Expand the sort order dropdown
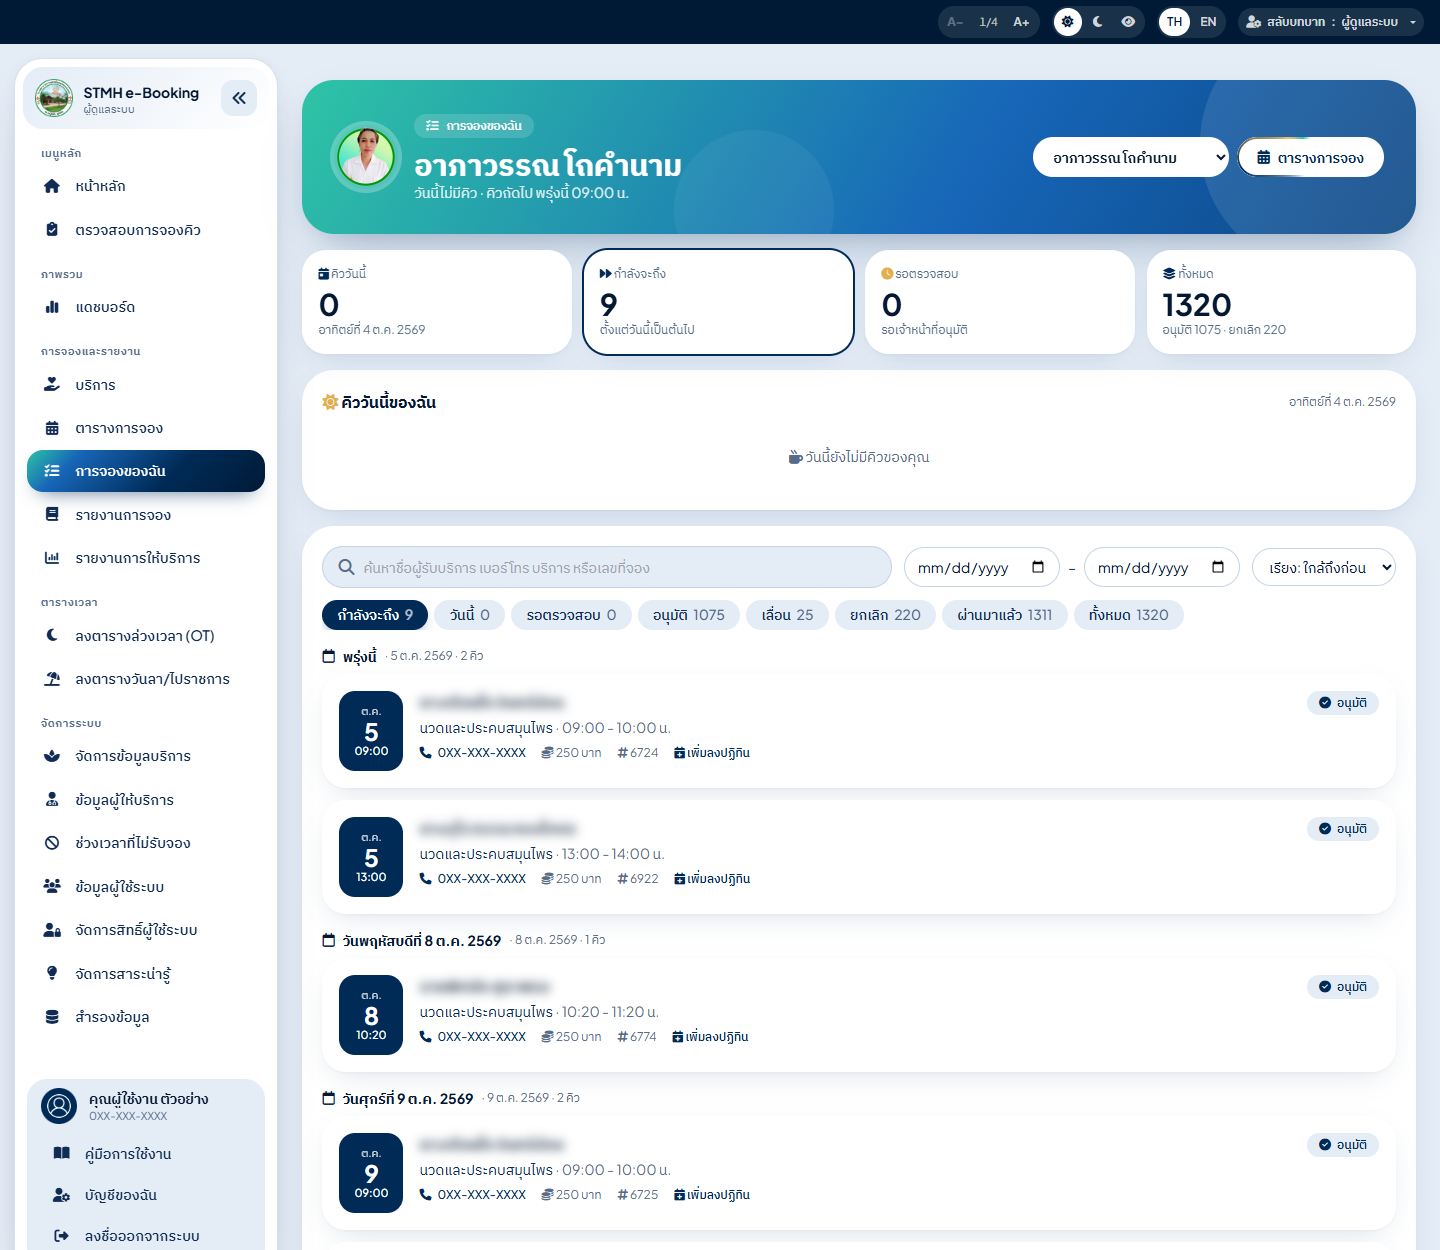The image size is (1440, 1250). 1324,567
